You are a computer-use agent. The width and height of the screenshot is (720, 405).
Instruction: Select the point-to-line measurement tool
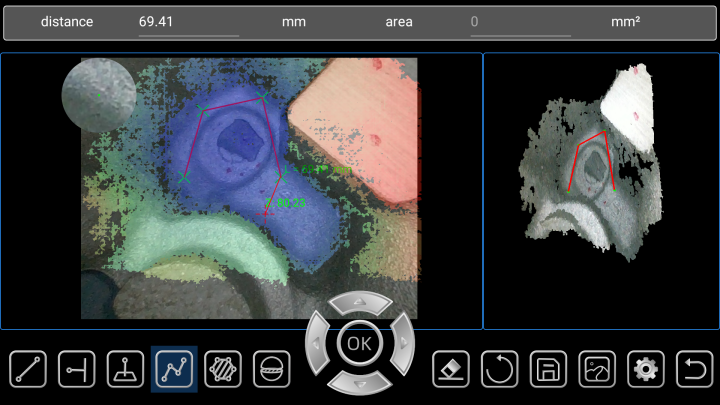[77, 370]
